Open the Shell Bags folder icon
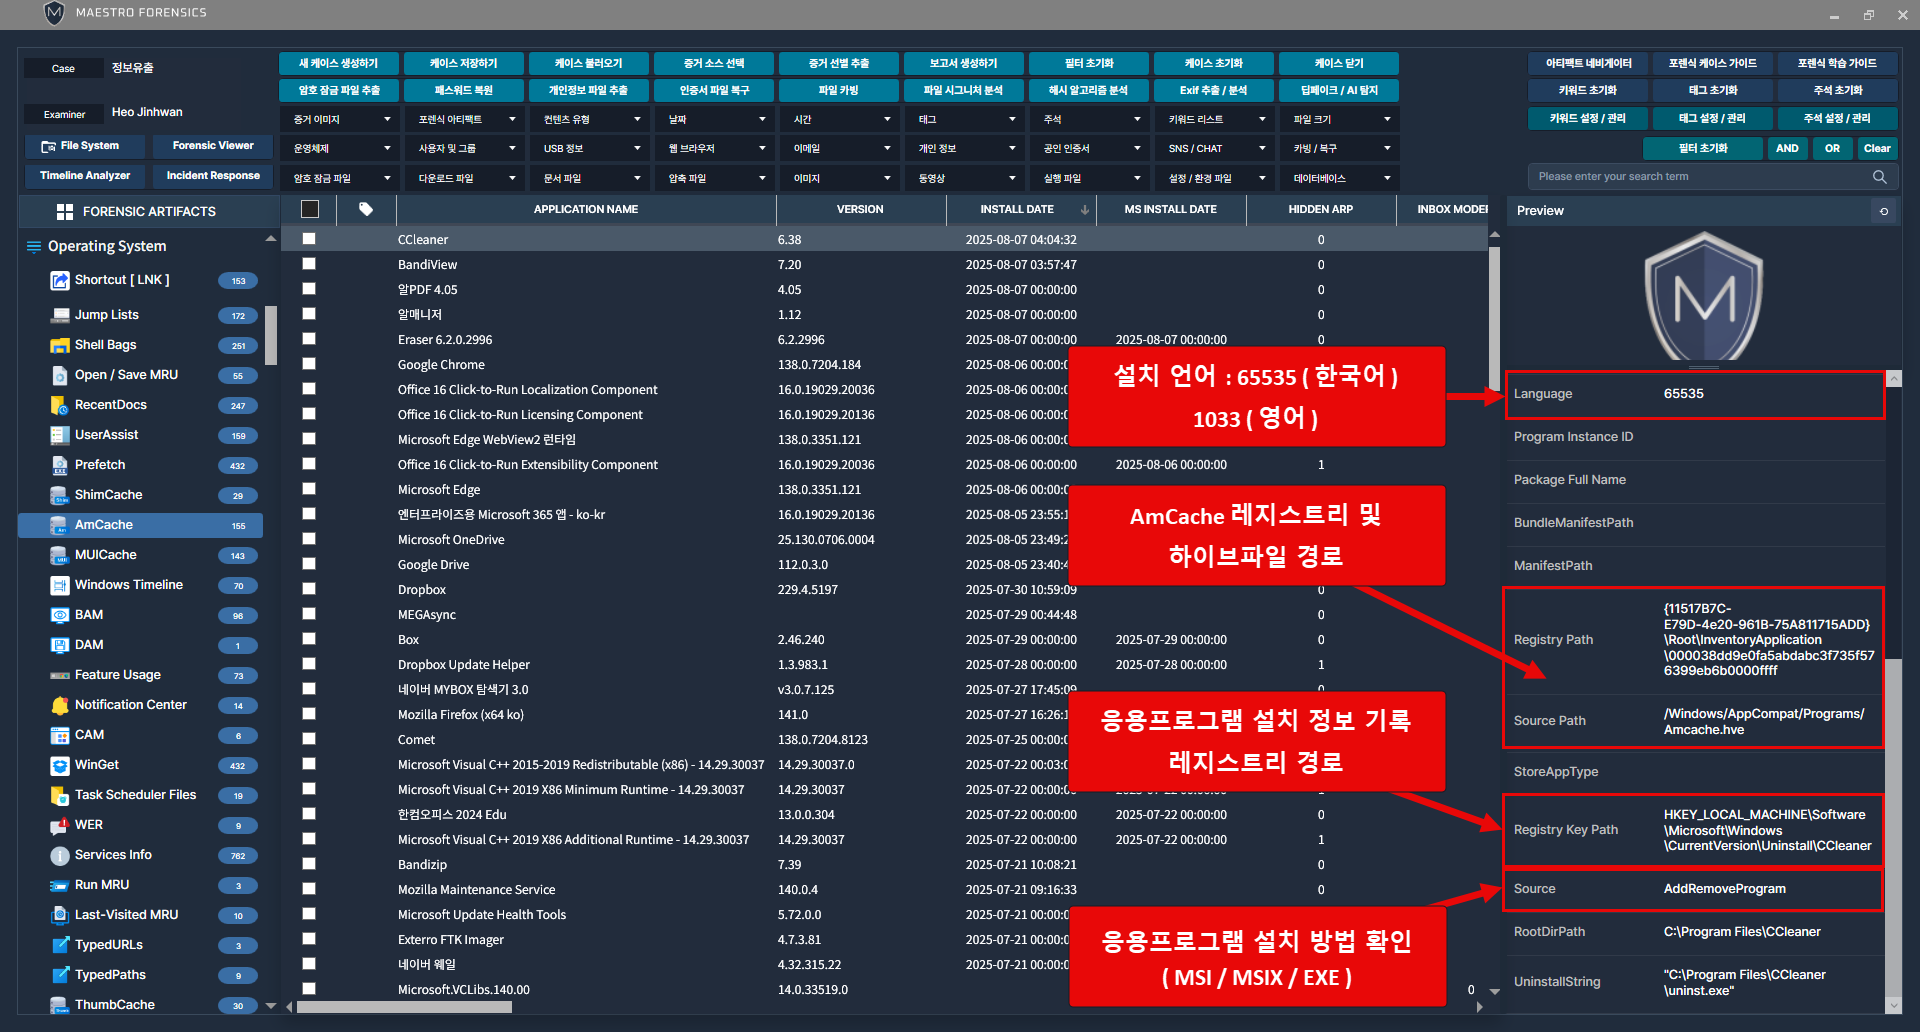This screenshot has height=1032, width=1920. click(59, 345)
